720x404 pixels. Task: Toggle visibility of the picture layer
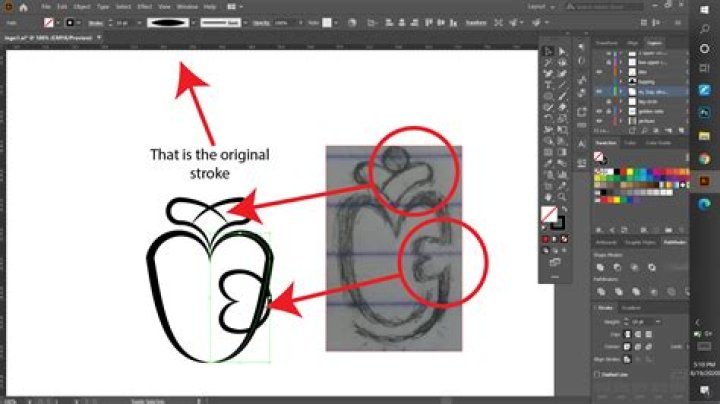599,121
